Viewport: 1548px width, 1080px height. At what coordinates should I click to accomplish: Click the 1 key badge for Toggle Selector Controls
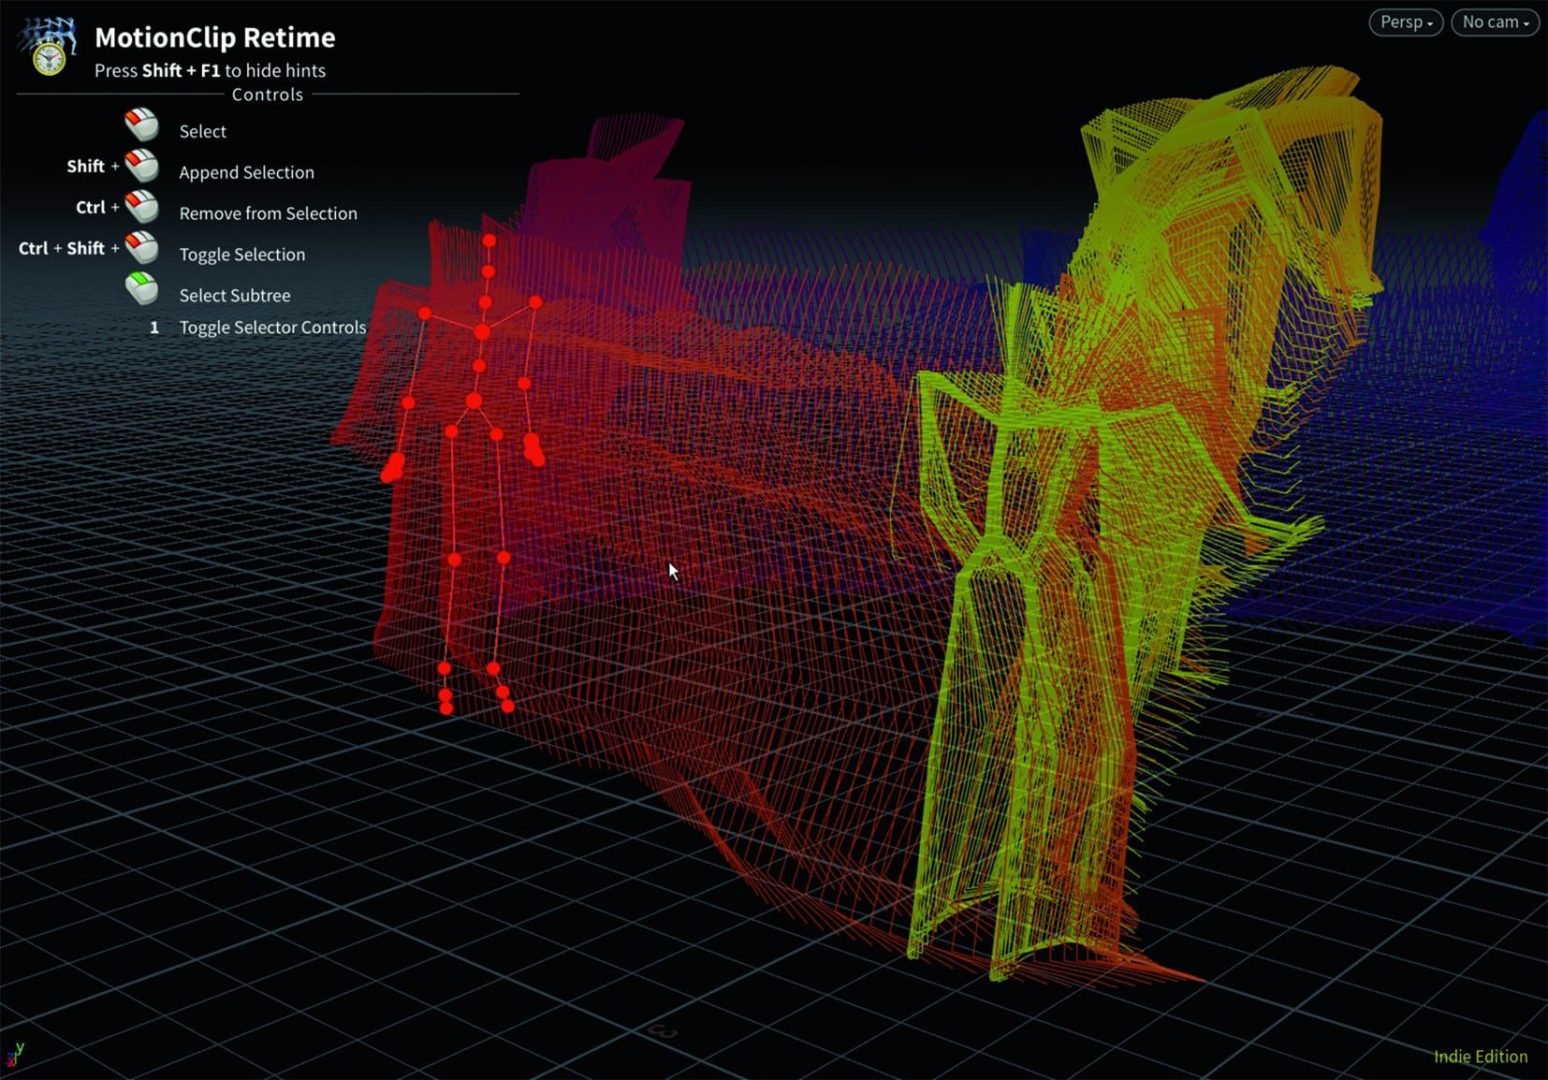155,327
